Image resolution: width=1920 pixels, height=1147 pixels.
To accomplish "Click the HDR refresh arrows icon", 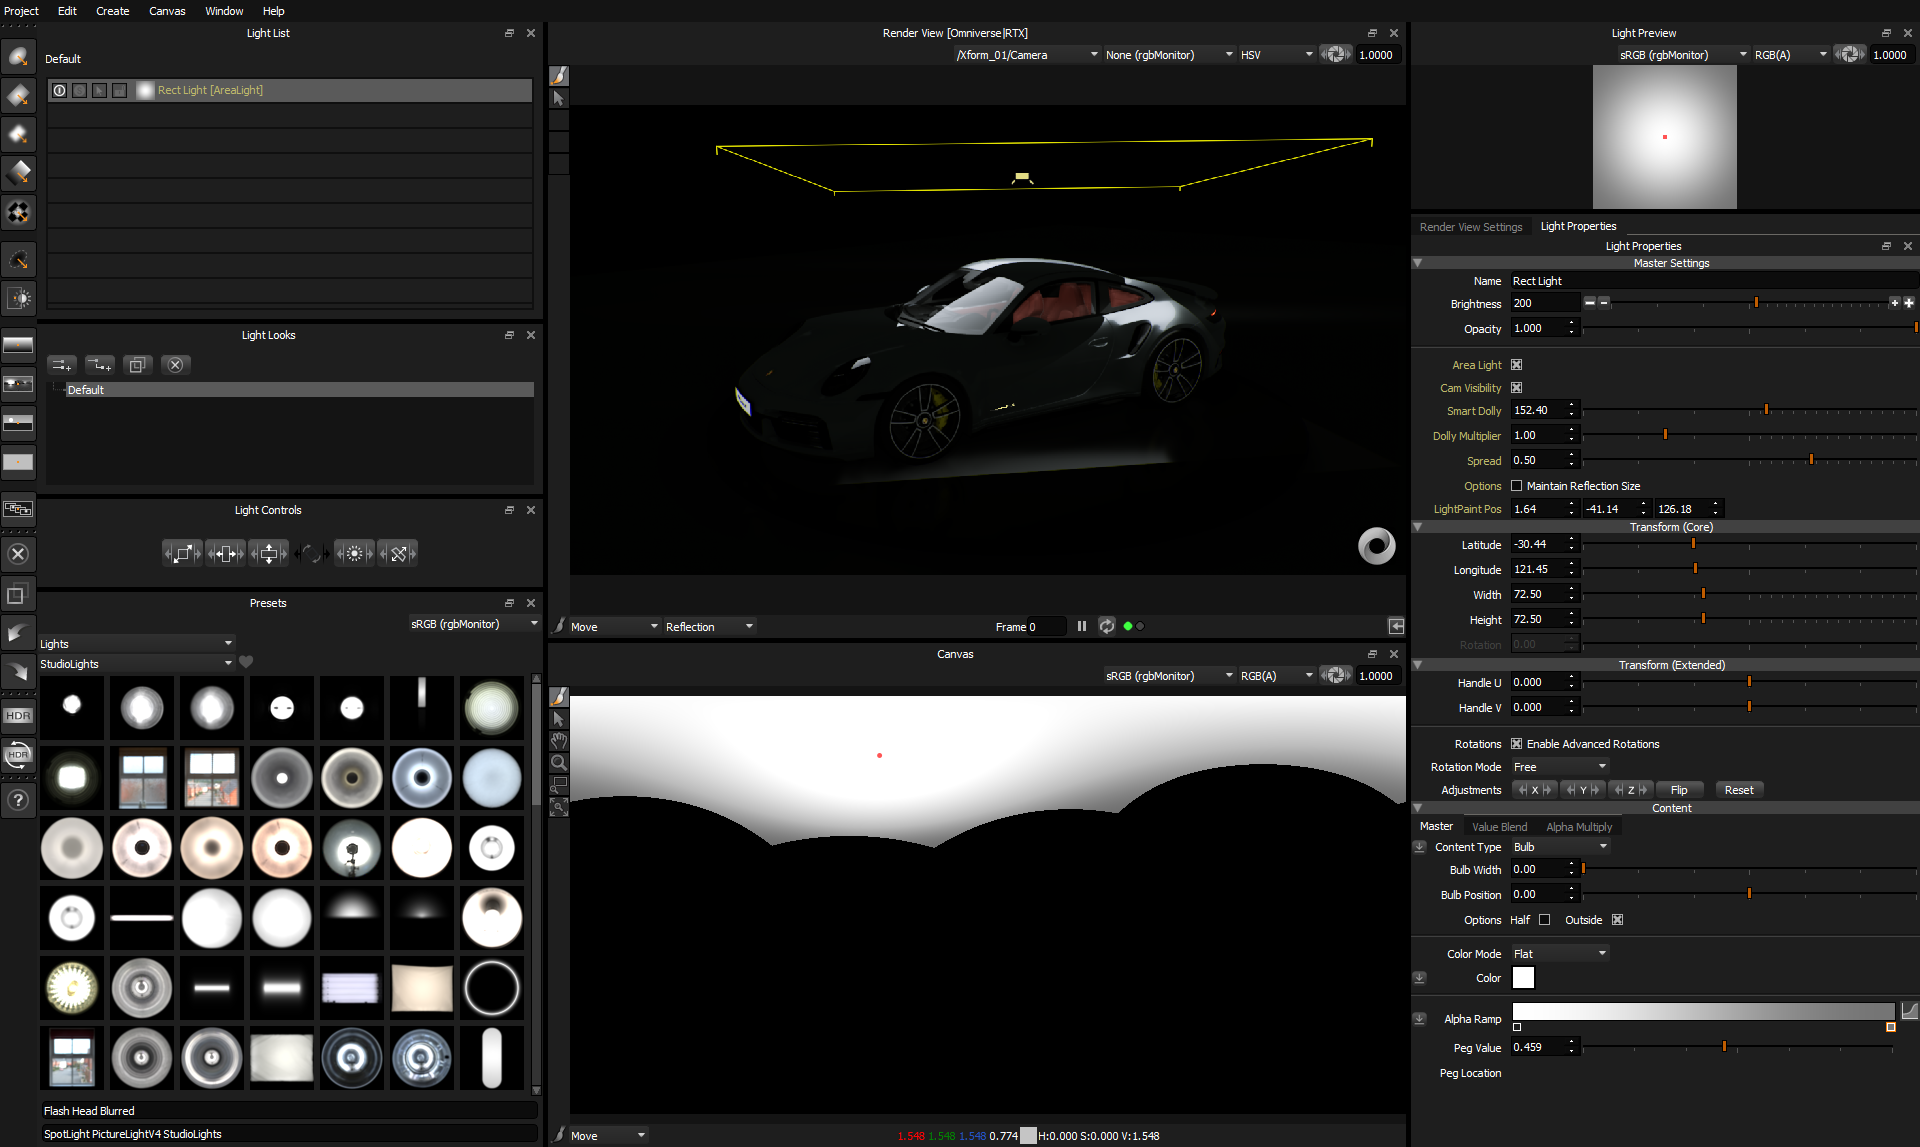I will [x=18, y=755].
